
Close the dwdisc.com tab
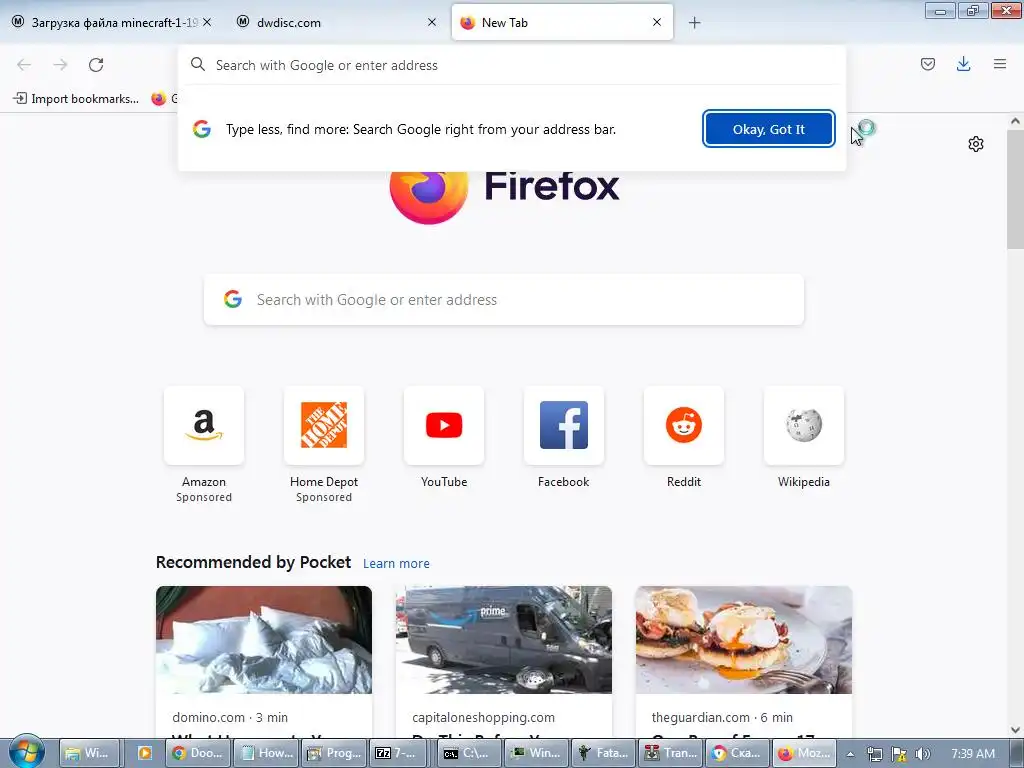coord(432,23)
